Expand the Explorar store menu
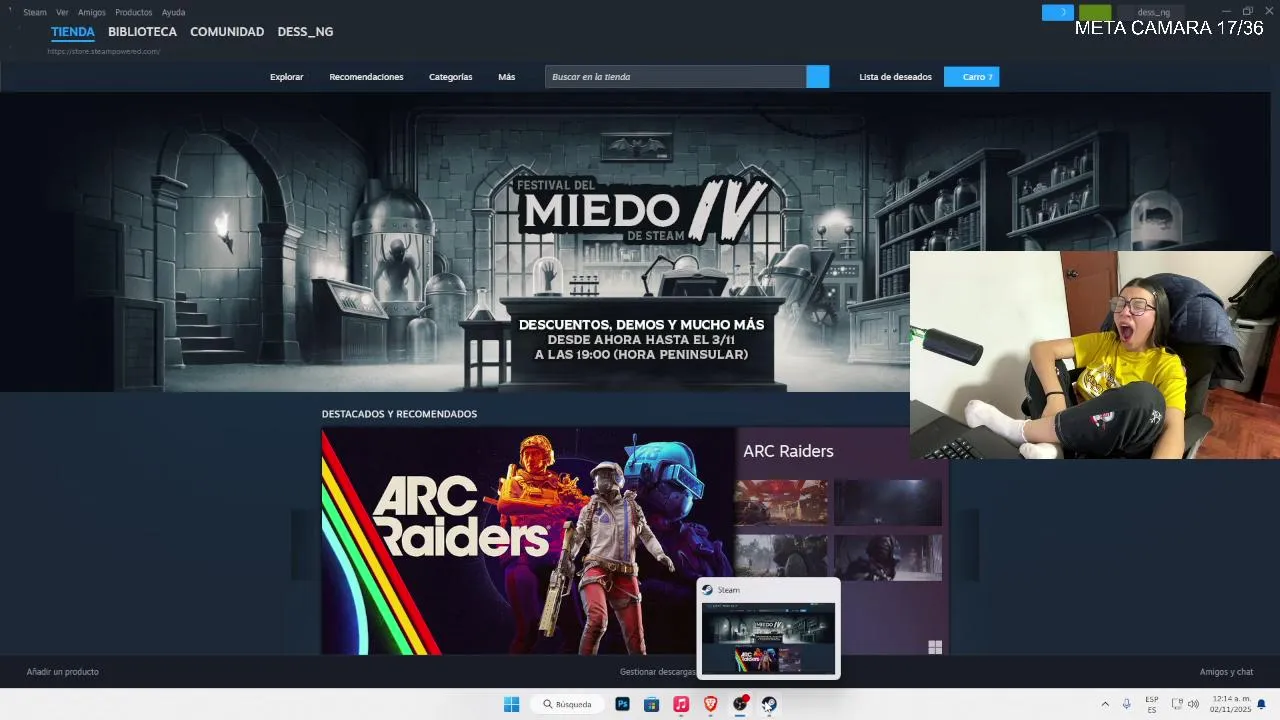The height and width of the screenshot is (720, 1280). [286, 77]
